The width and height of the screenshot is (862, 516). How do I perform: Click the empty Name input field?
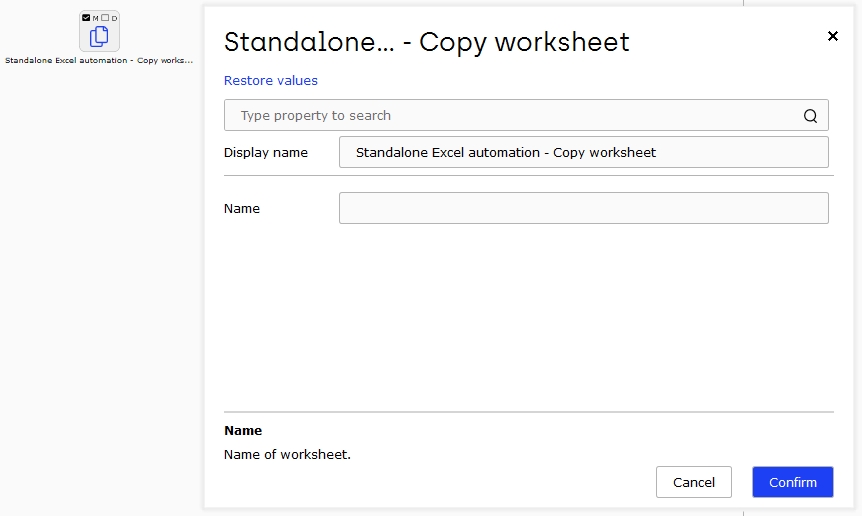(584, 208)
